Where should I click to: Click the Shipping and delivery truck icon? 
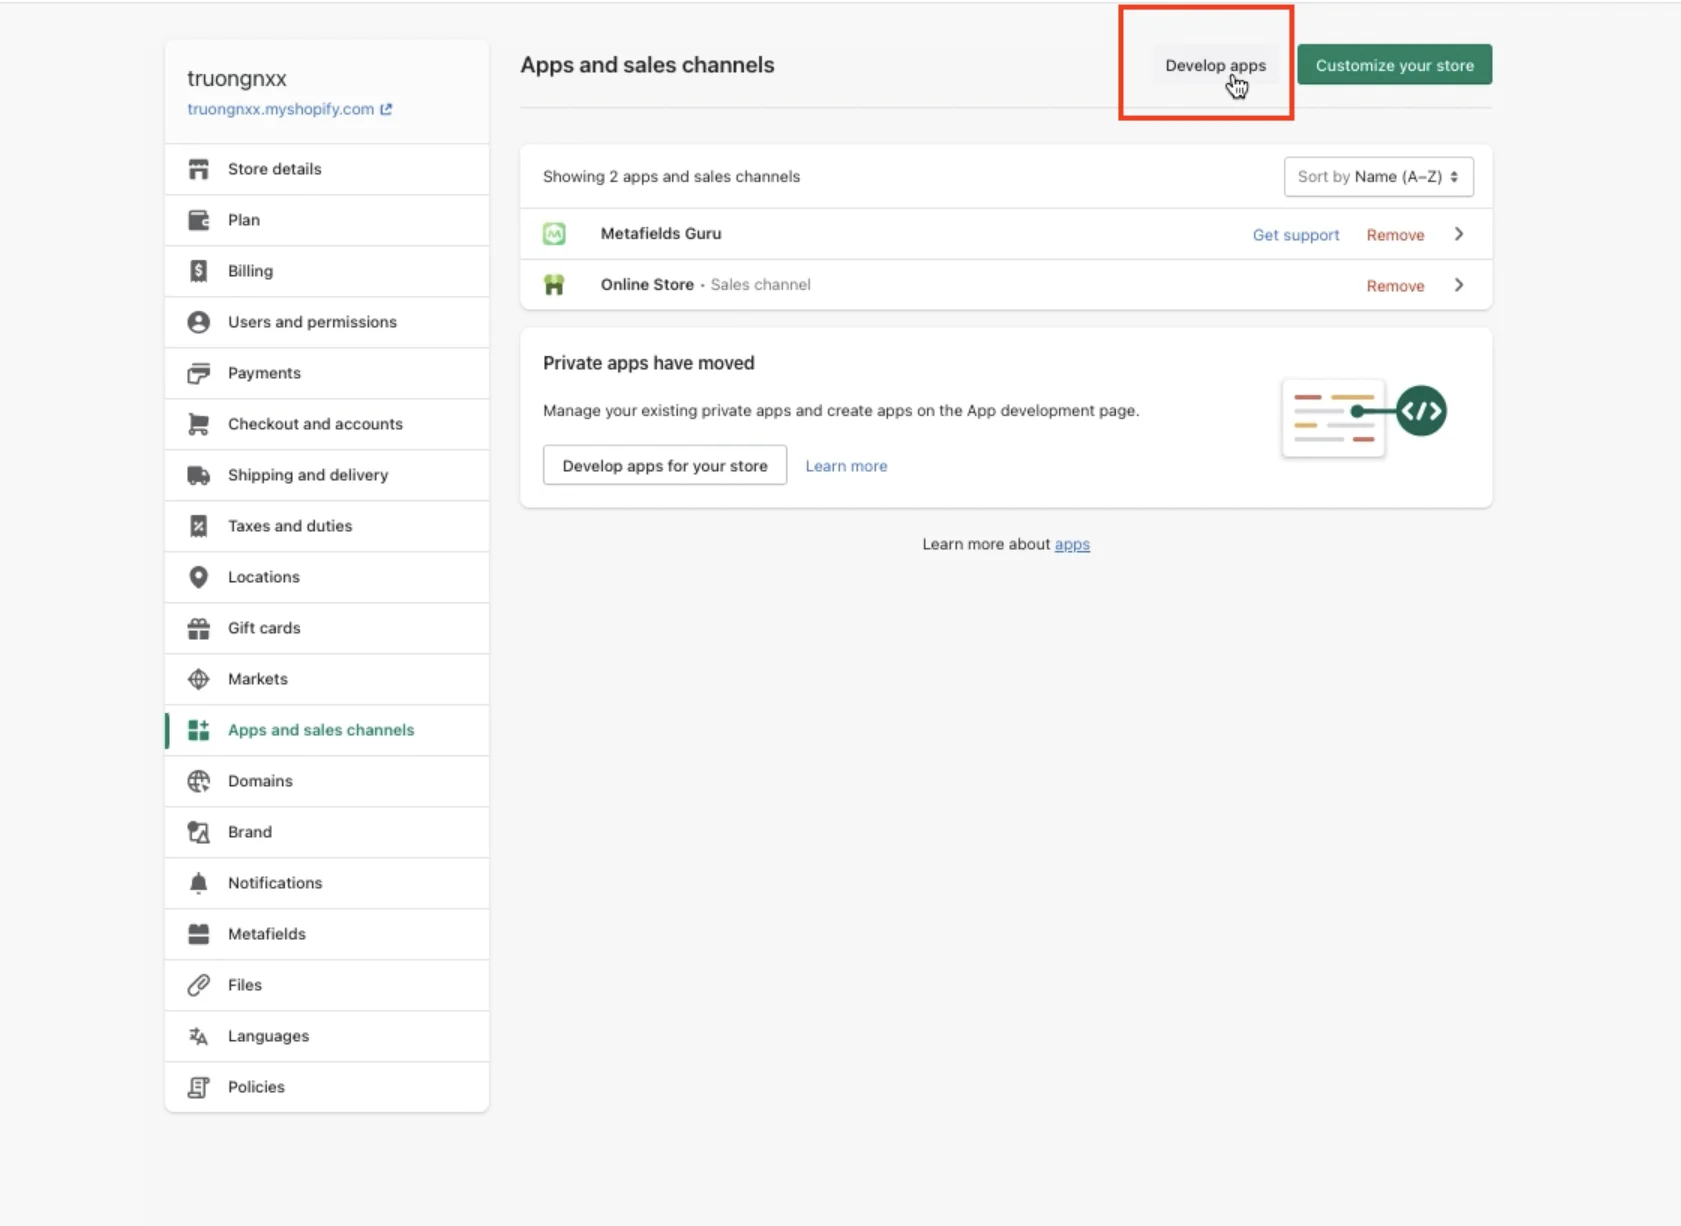click(x=199, y=474)
